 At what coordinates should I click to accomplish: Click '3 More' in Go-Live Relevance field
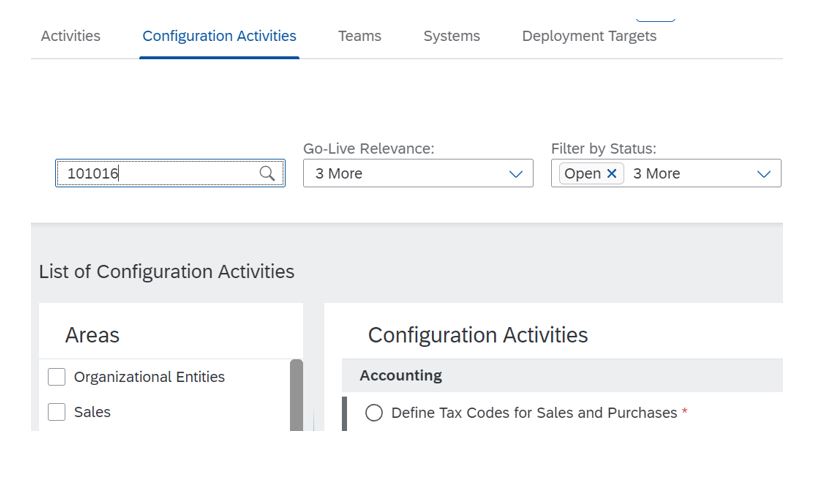(339, 174)
